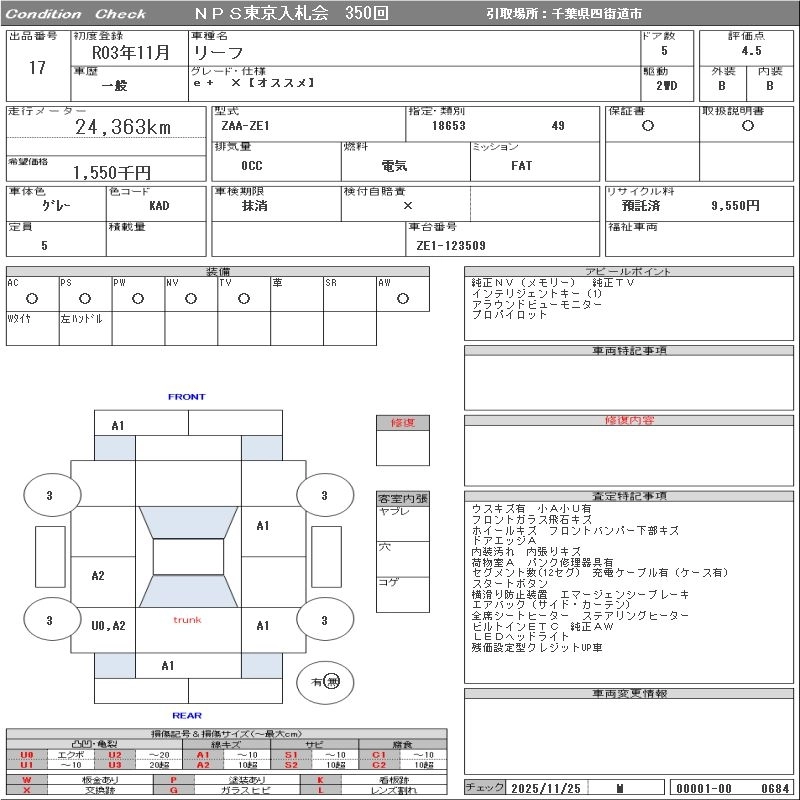Click the 車両変更情報 section header
This screenshot has width=800, height=800.
click(629, 693)
